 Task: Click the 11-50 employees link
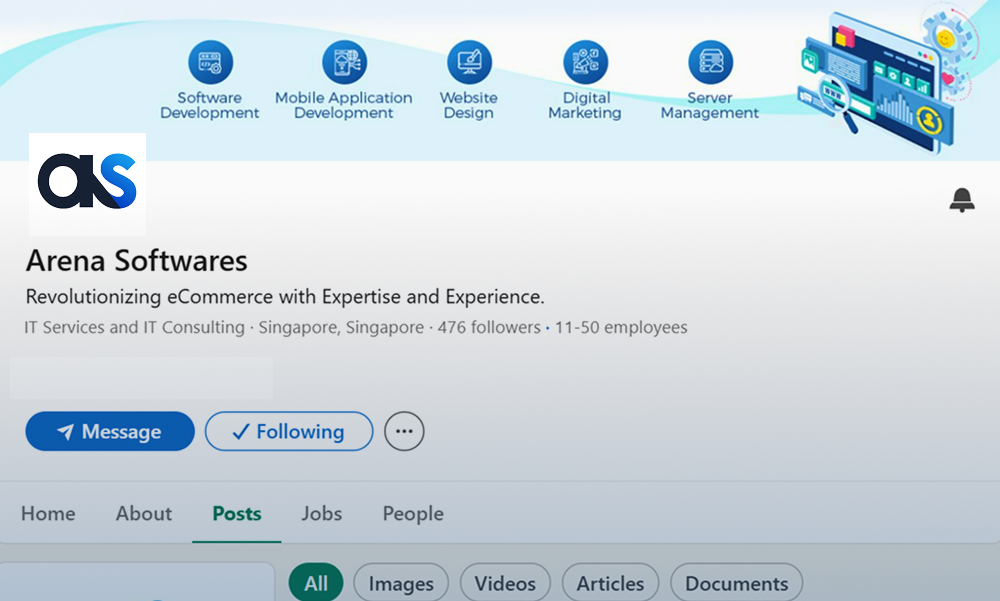coord(621,327)
